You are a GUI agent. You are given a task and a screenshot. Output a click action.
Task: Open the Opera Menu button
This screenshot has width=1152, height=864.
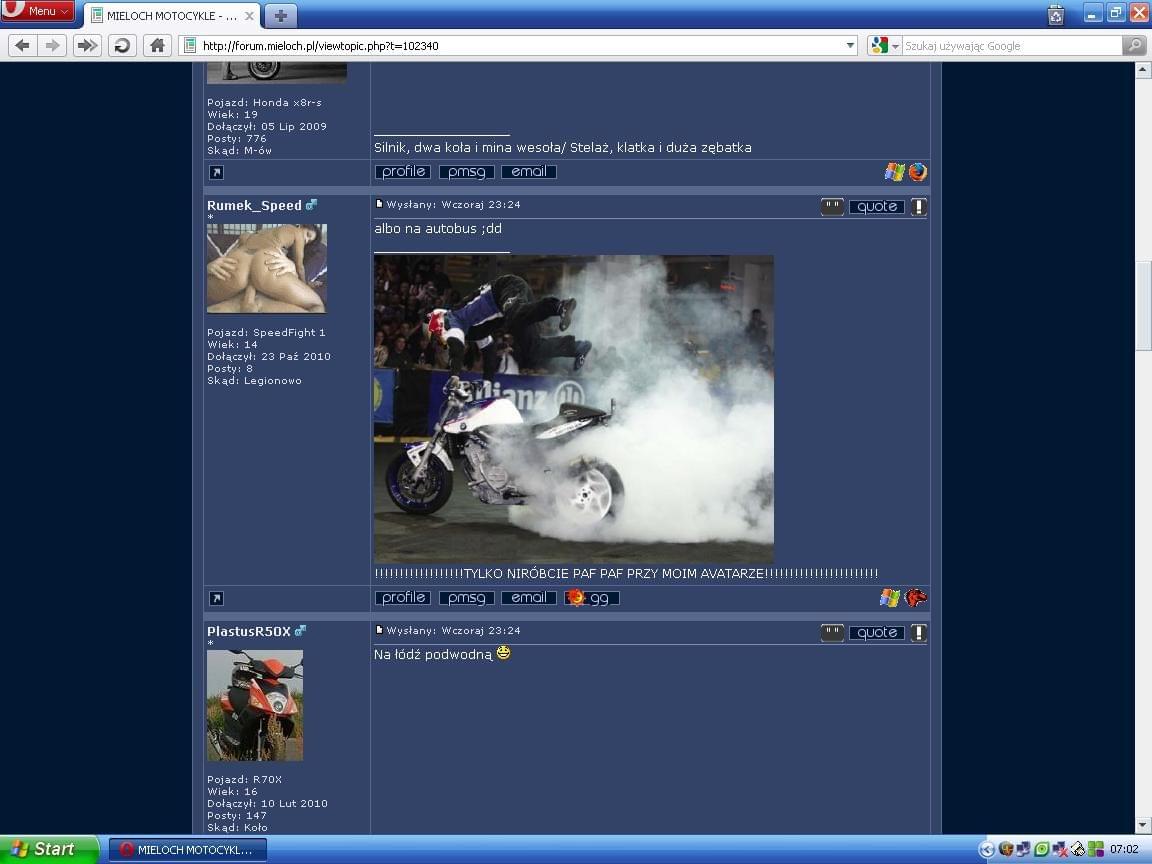pos(38,11)
